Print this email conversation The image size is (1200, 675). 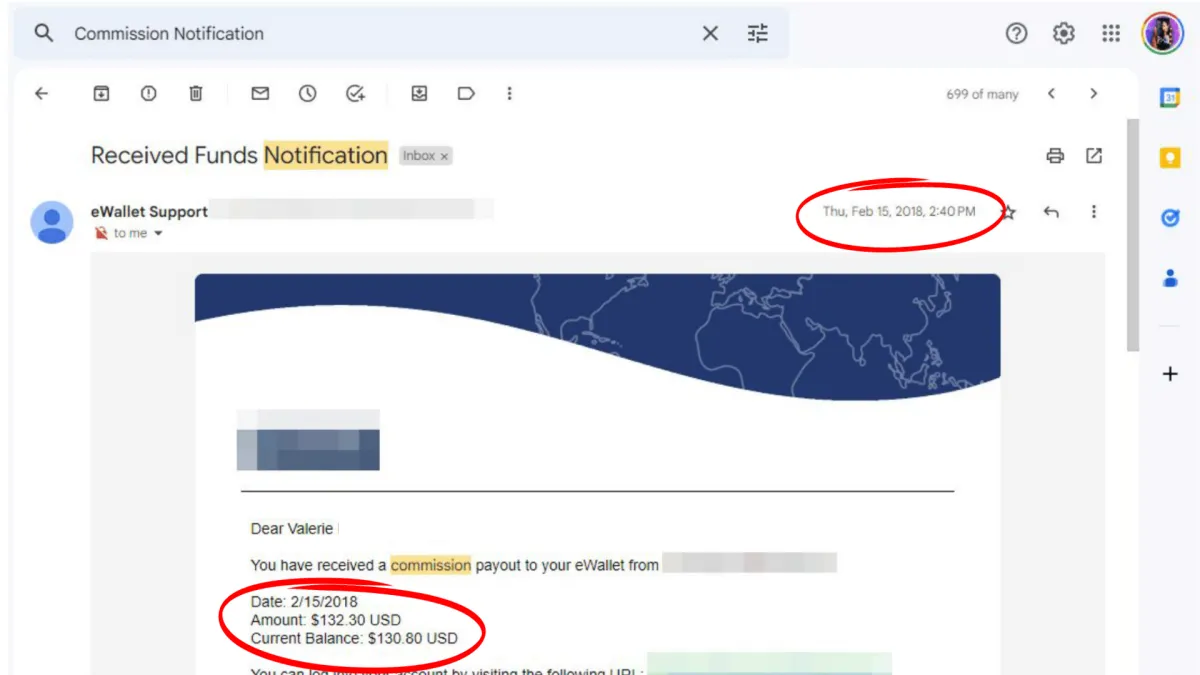(x=1055, y=155)
